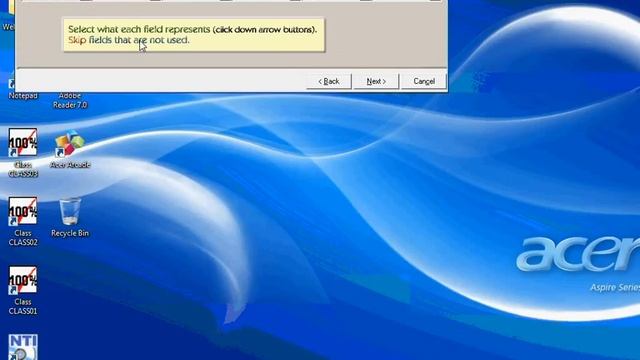Click the Back button in the wizard
Screen dimensions: 640x360
tap(329, 81)
